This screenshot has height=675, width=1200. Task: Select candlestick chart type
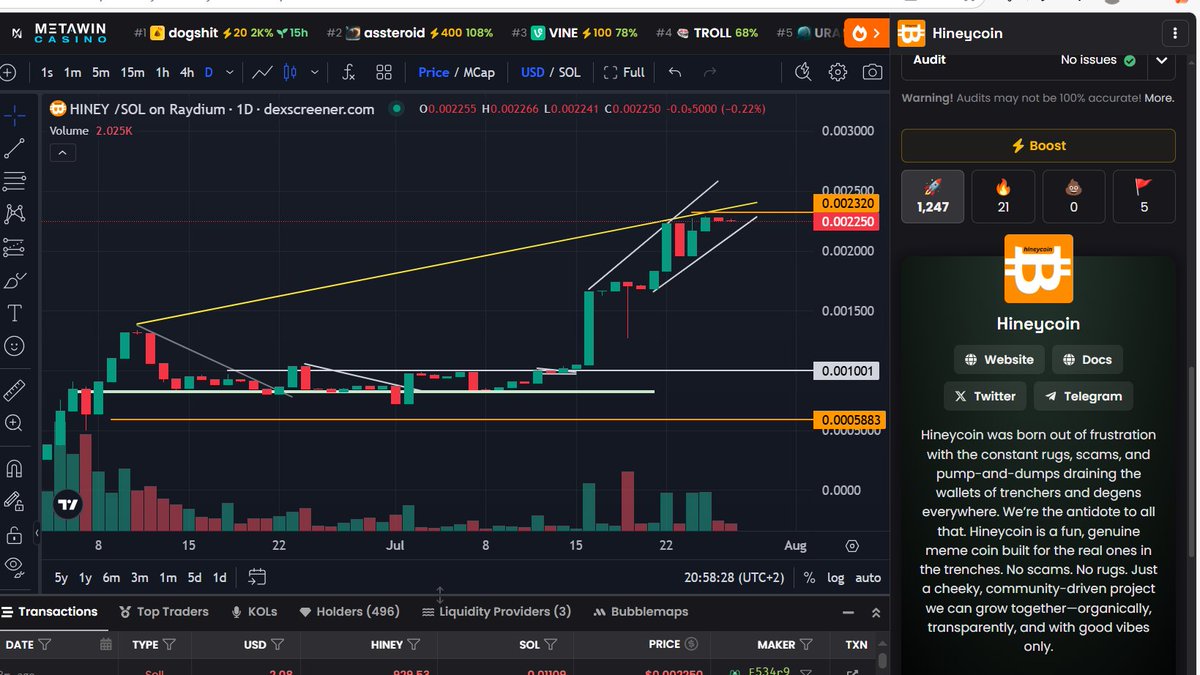point(291,72)
